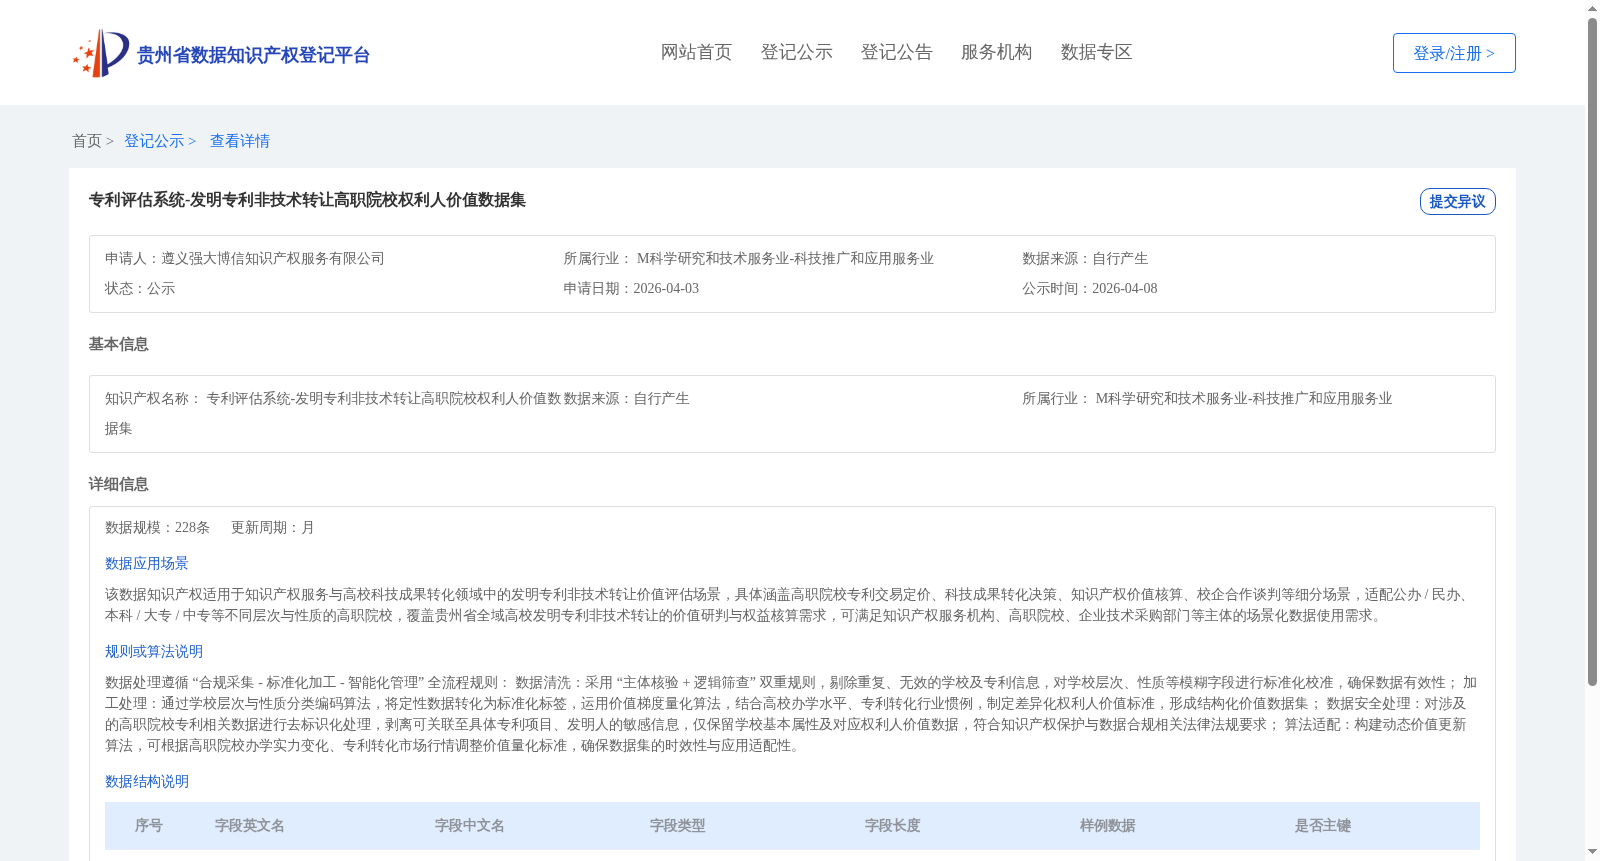Click the 字段类型 column header
This screenshot has width=1600, height=861.
[678, 825]
